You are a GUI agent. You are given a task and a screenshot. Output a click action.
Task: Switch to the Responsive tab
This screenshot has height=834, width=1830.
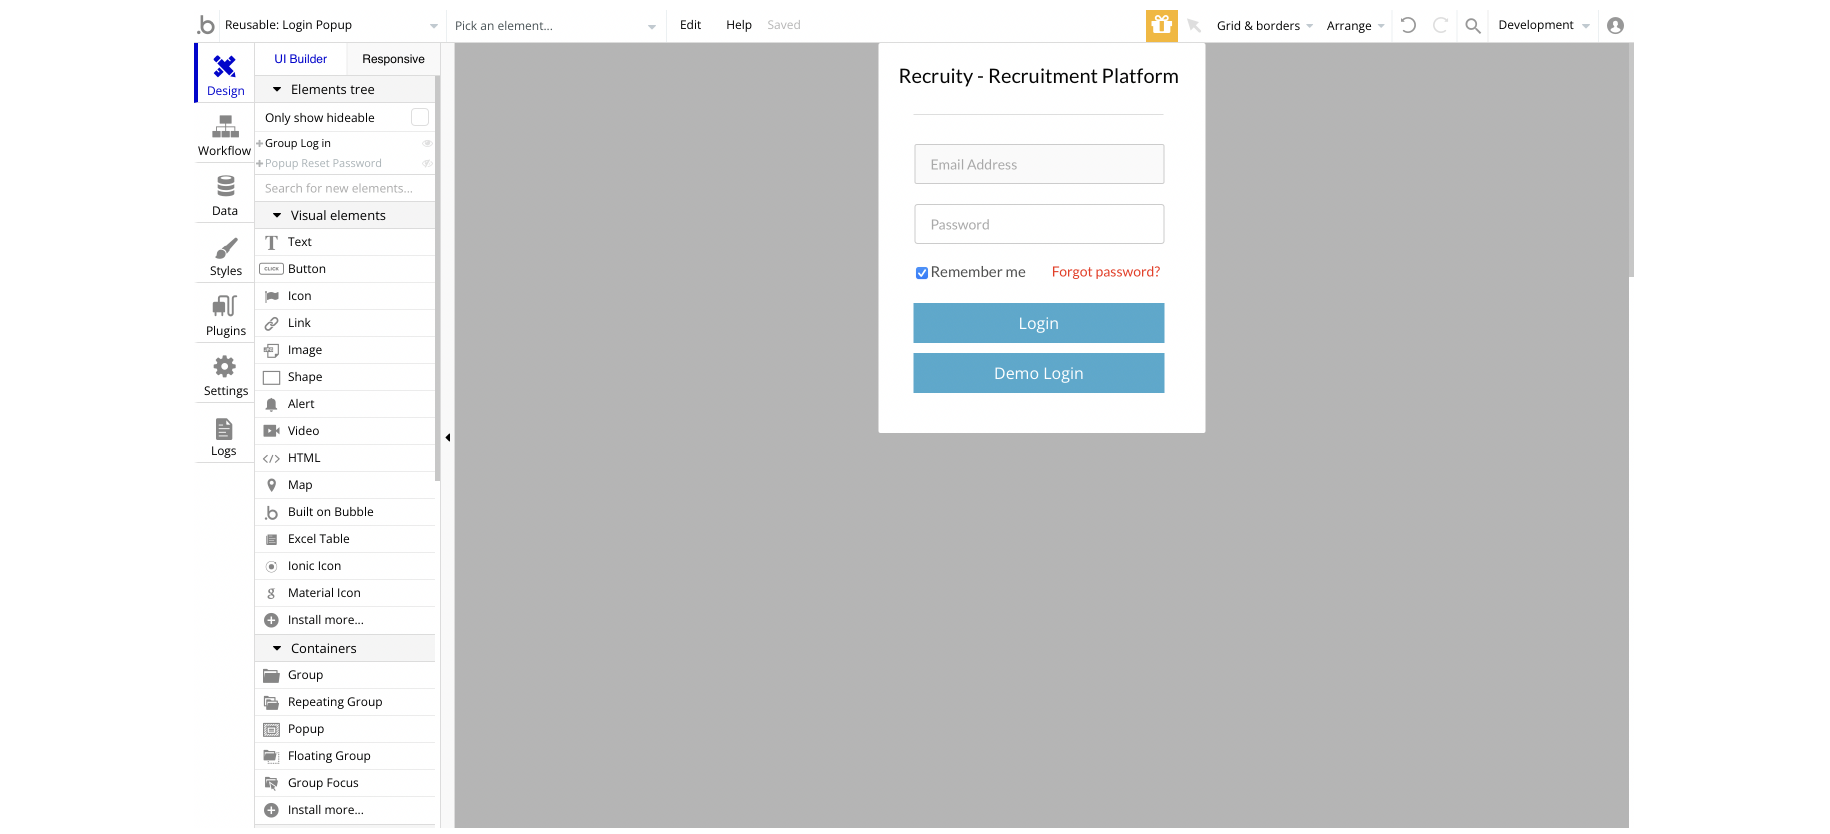click(x=393, y=59)
